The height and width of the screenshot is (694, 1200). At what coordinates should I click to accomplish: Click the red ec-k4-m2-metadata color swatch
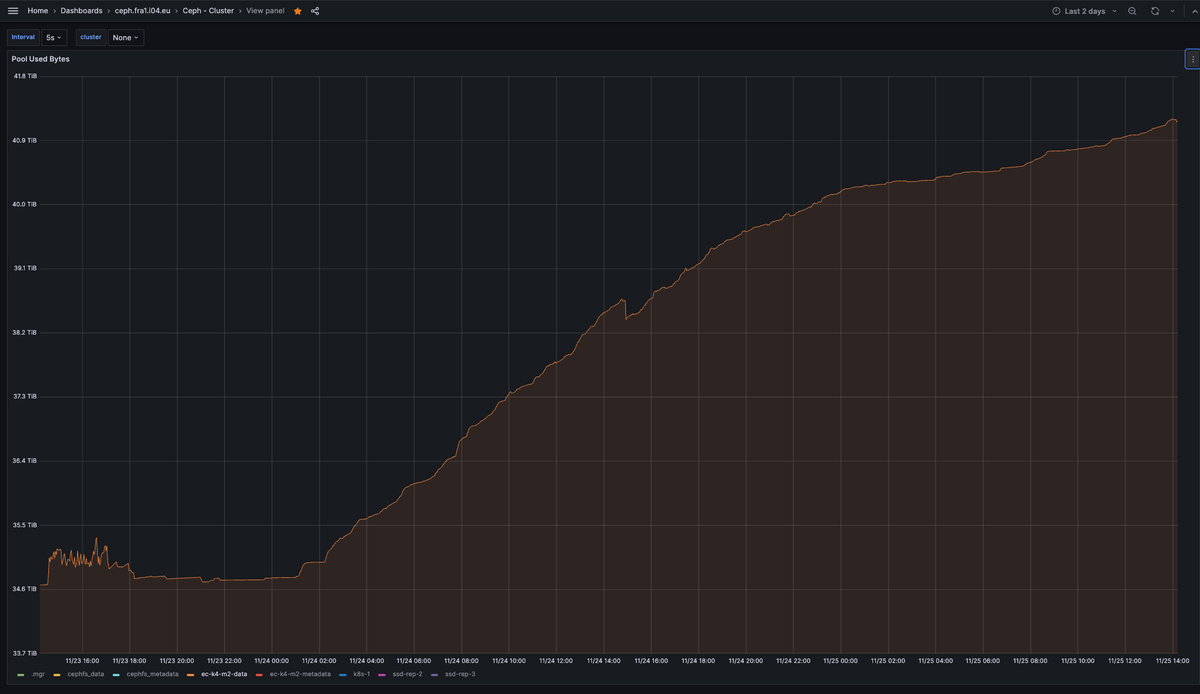pos(260,675)
